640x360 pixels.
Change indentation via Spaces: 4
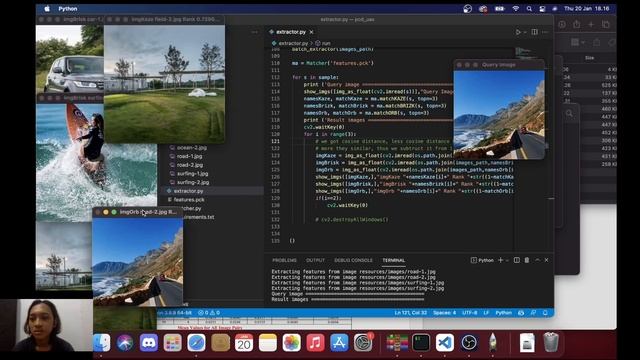(x=444, y=313)
